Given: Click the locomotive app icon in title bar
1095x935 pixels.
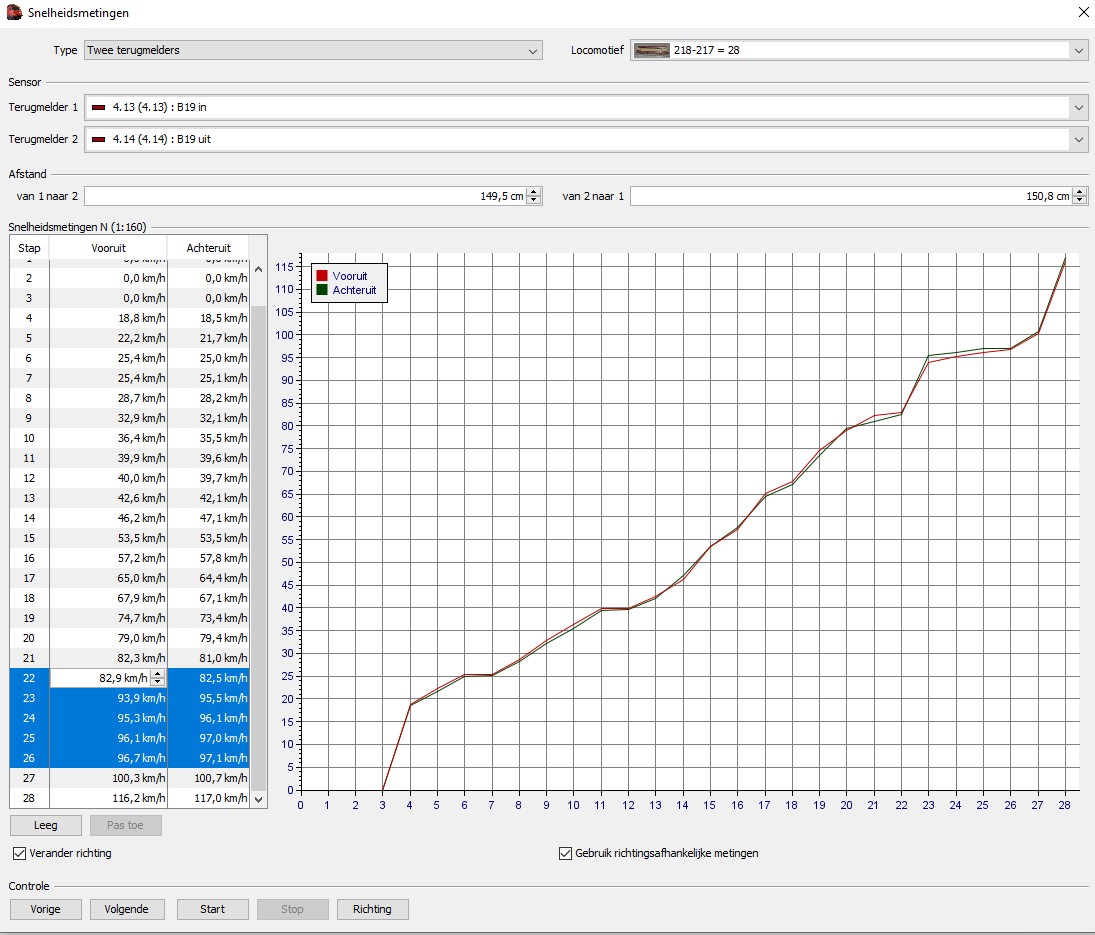Looking at the screenshot, I should click(x=14, y=12).
